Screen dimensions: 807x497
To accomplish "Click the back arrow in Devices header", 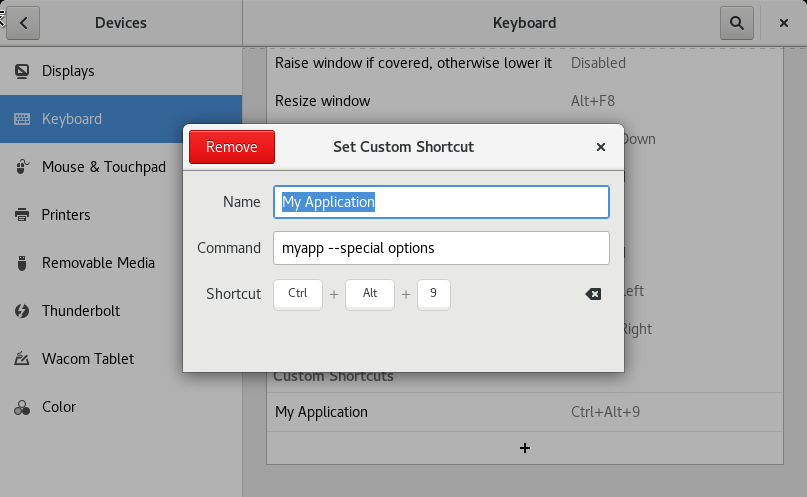I will [23, 22].
